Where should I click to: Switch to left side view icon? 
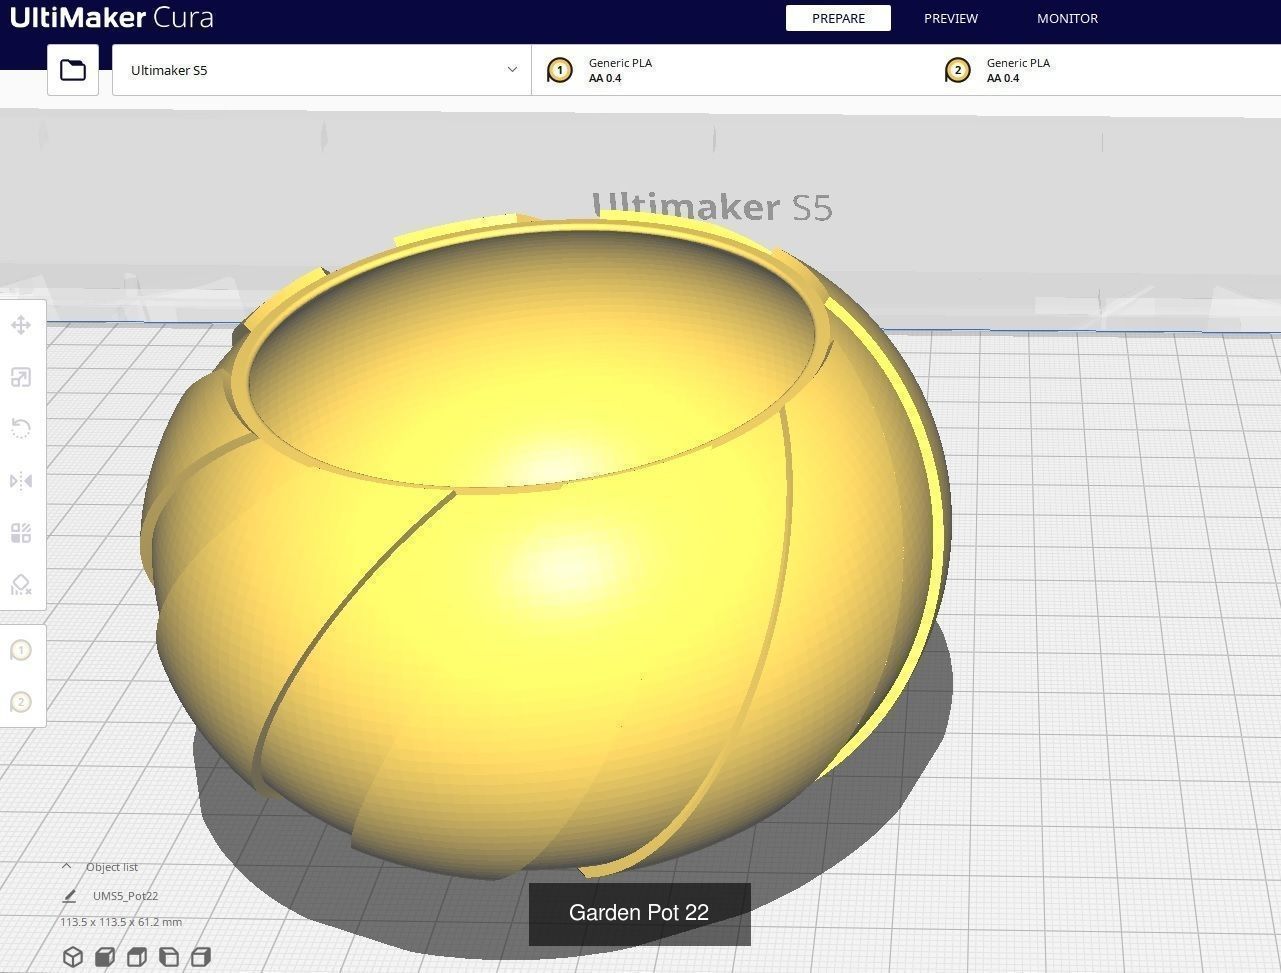pyautogui.click(x=169, y=957)
